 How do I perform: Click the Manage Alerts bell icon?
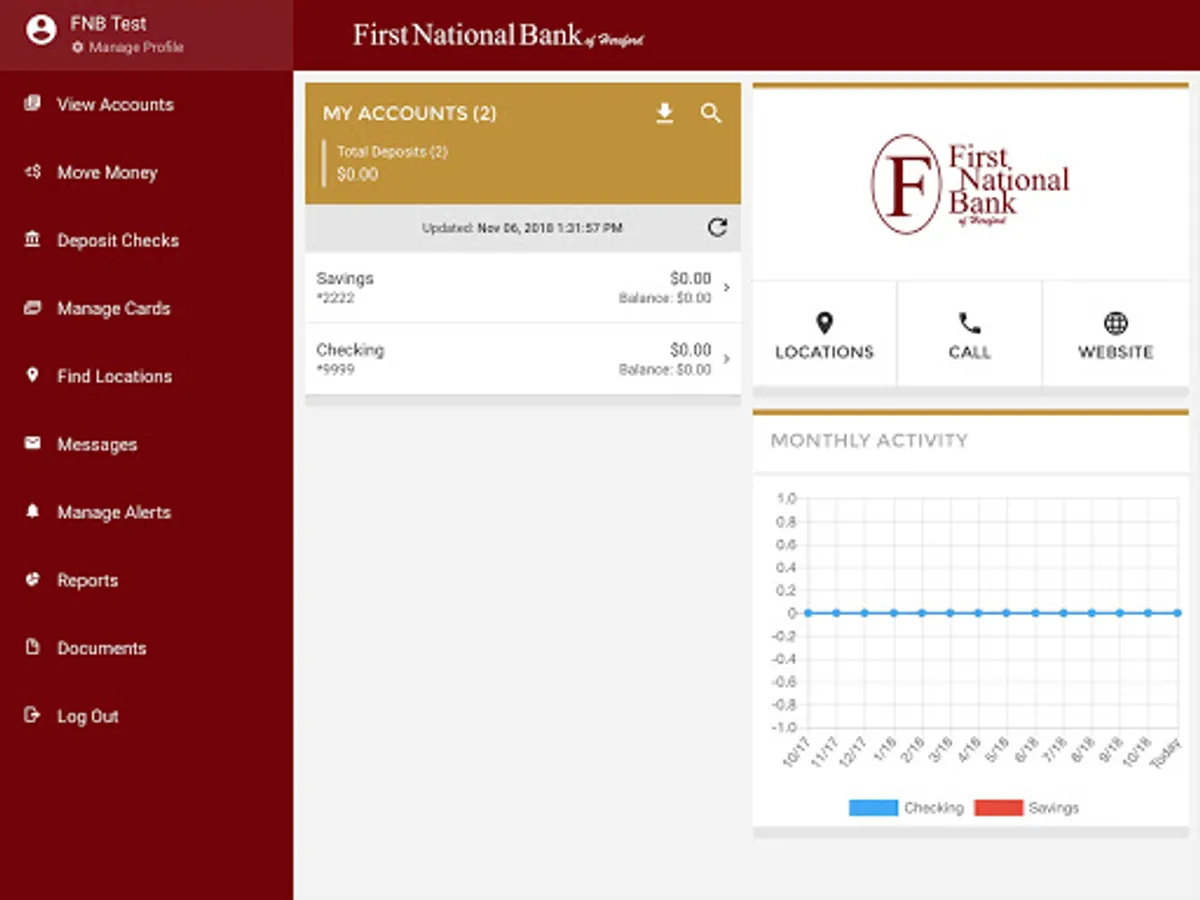pos(33,511)
